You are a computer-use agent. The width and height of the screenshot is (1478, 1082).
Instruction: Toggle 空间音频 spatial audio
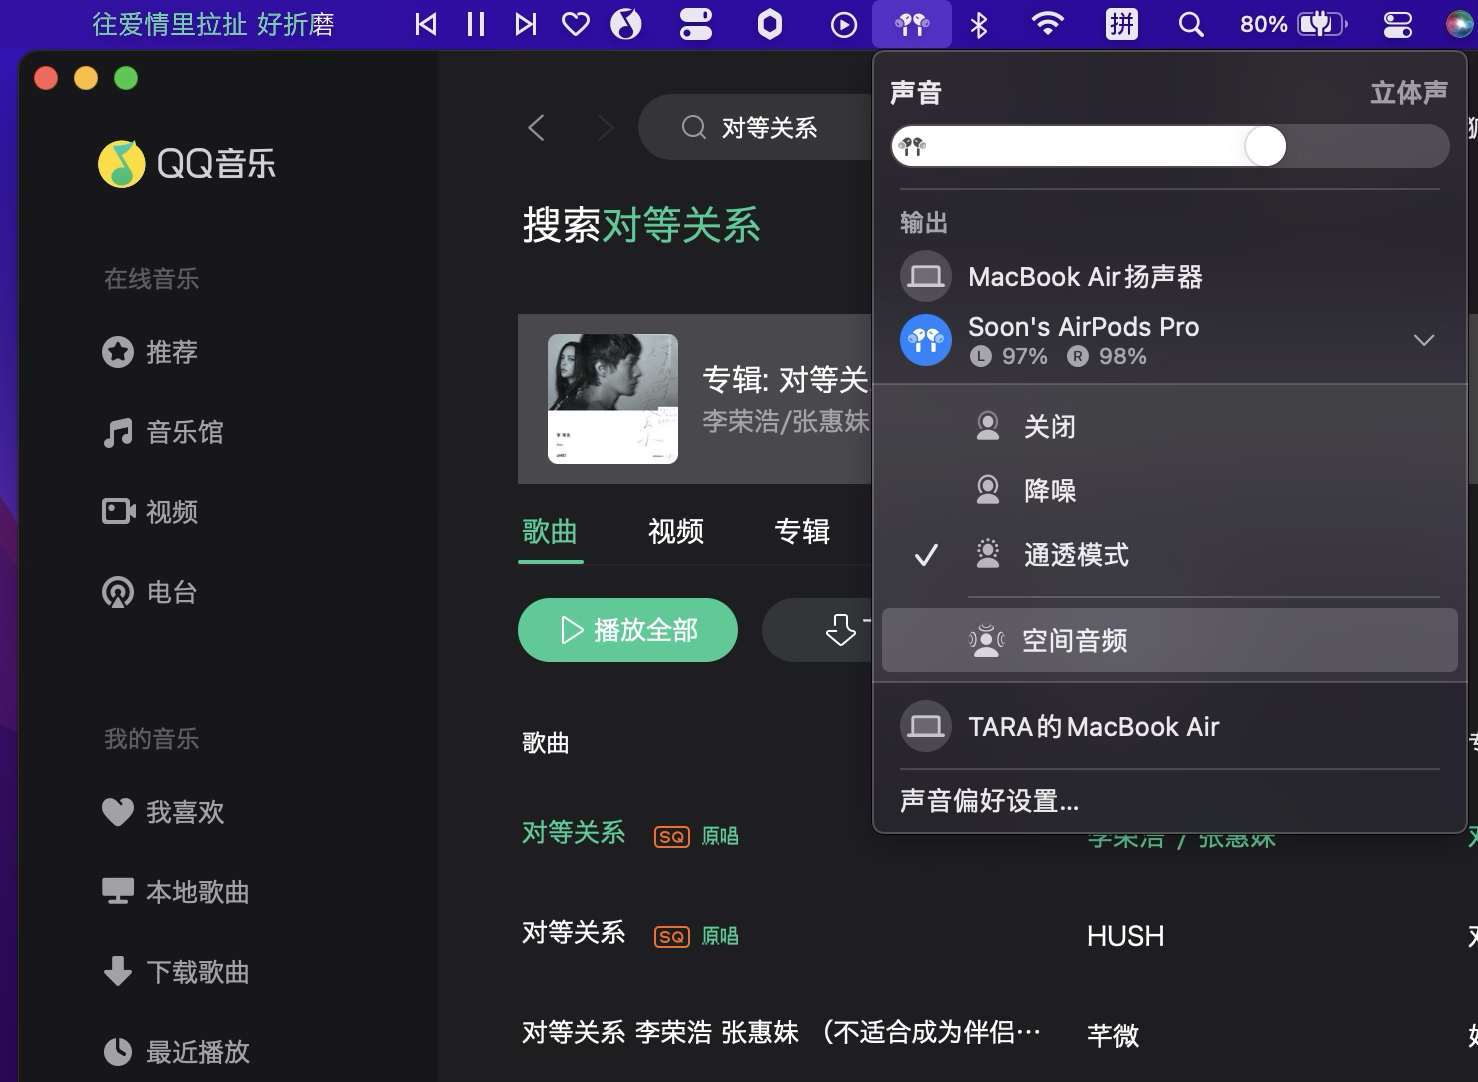pos(1170,640)
